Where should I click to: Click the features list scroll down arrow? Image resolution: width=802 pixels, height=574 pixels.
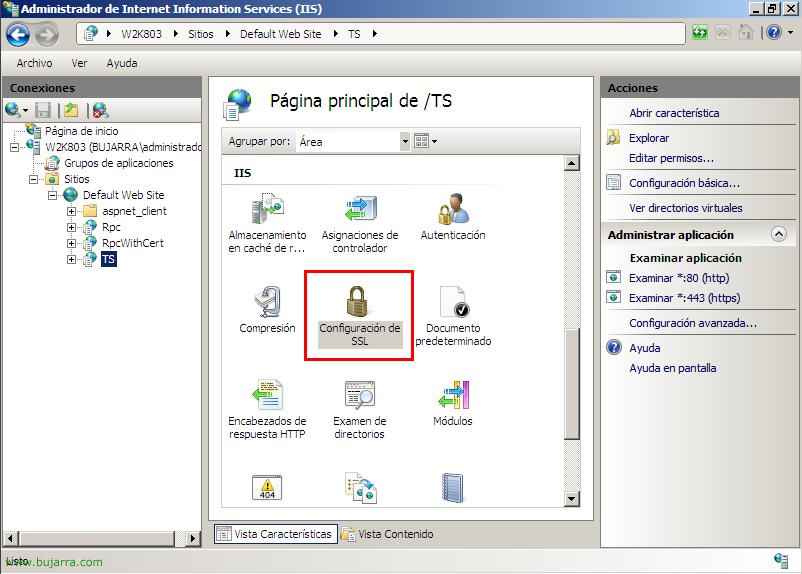[571, 498]
